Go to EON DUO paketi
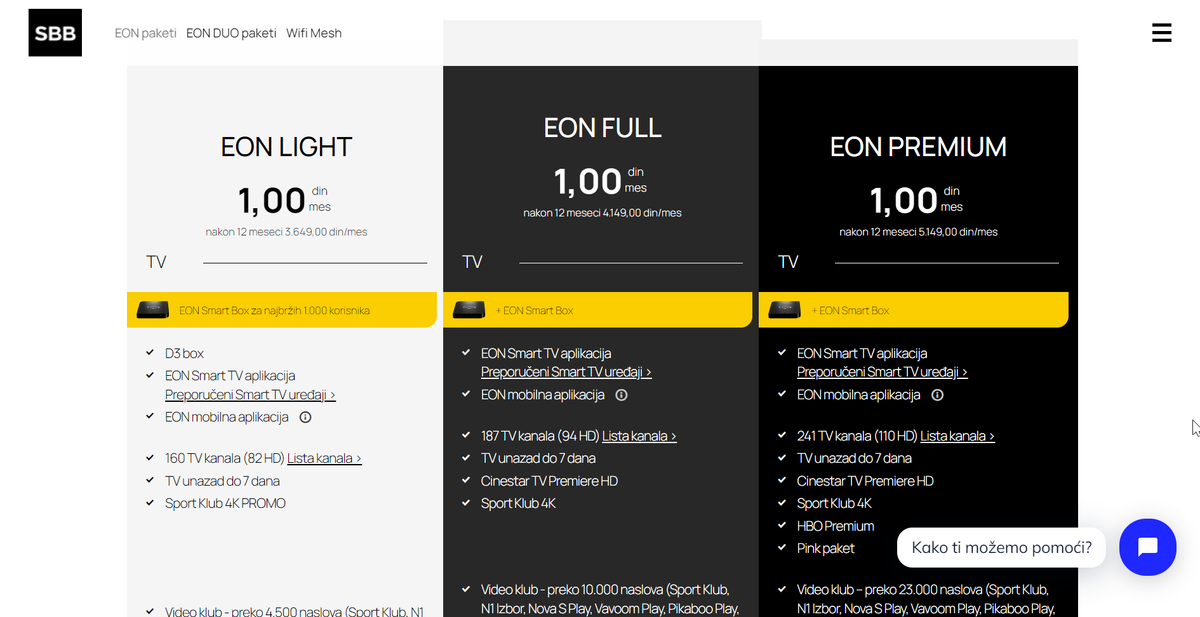 pos(231,33)
